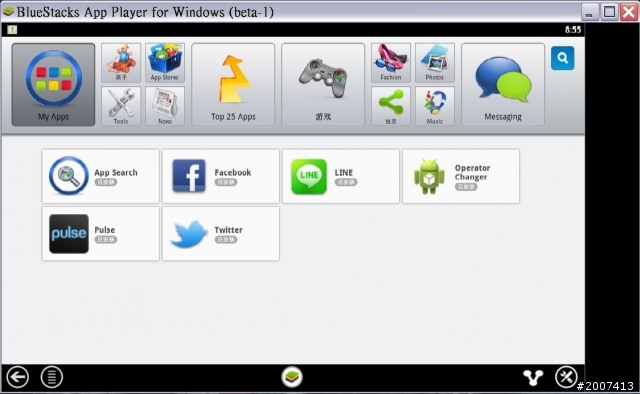Viewport: 640px width, 394px height.
Task: Open the kids category with toy icon
Action: point(121,63)
